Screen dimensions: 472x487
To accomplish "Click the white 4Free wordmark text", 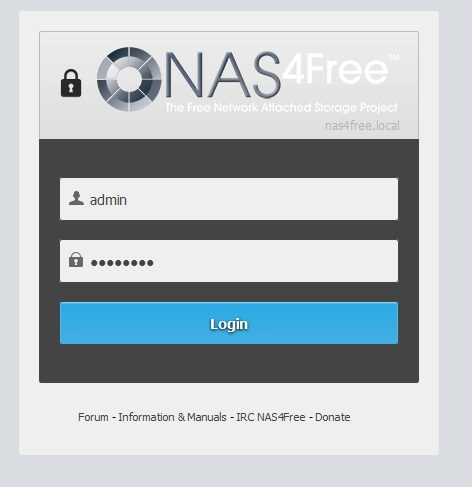I will click(335, 69).
